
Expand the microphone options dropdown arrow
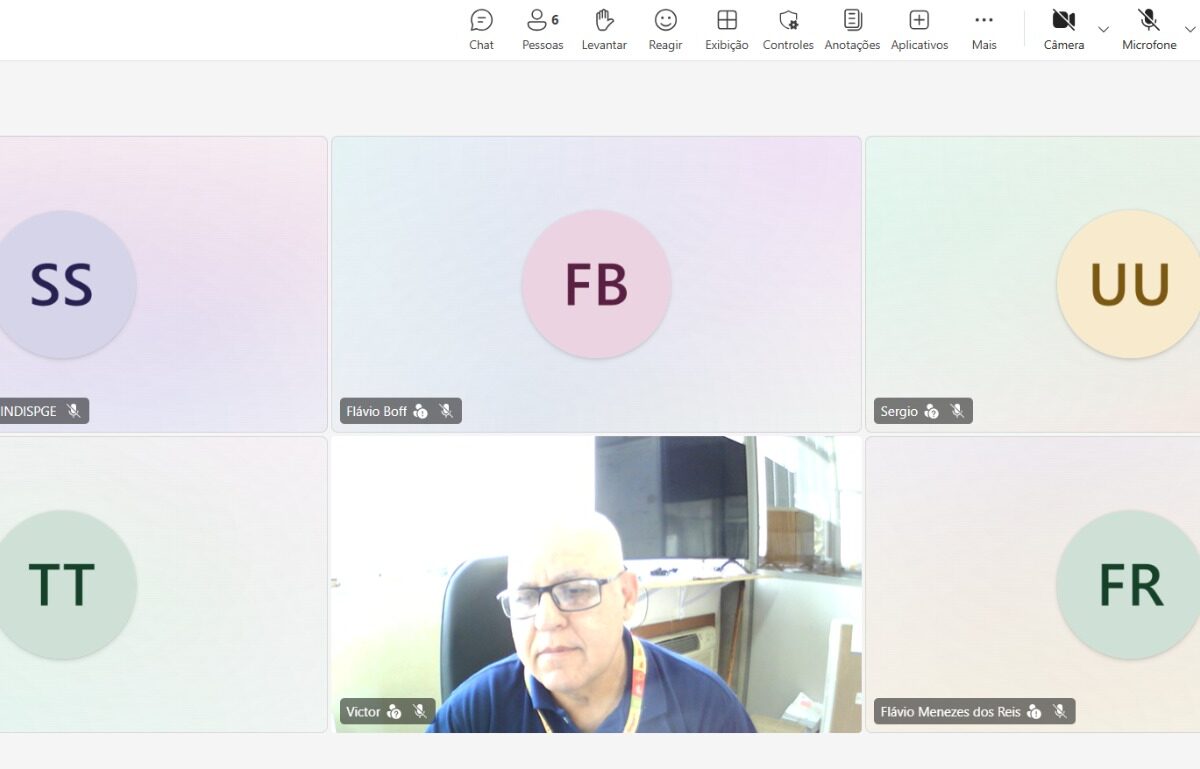[1189, 29]
